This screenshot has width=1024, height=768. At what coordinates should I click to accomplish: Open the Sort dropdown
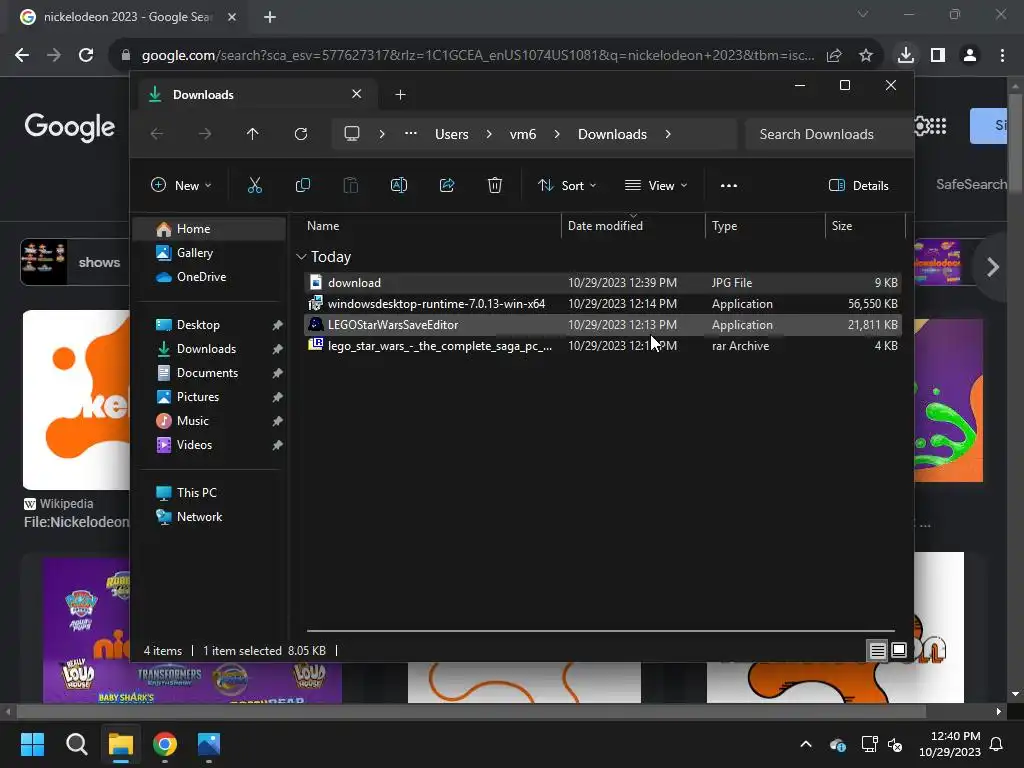(566, 185)
